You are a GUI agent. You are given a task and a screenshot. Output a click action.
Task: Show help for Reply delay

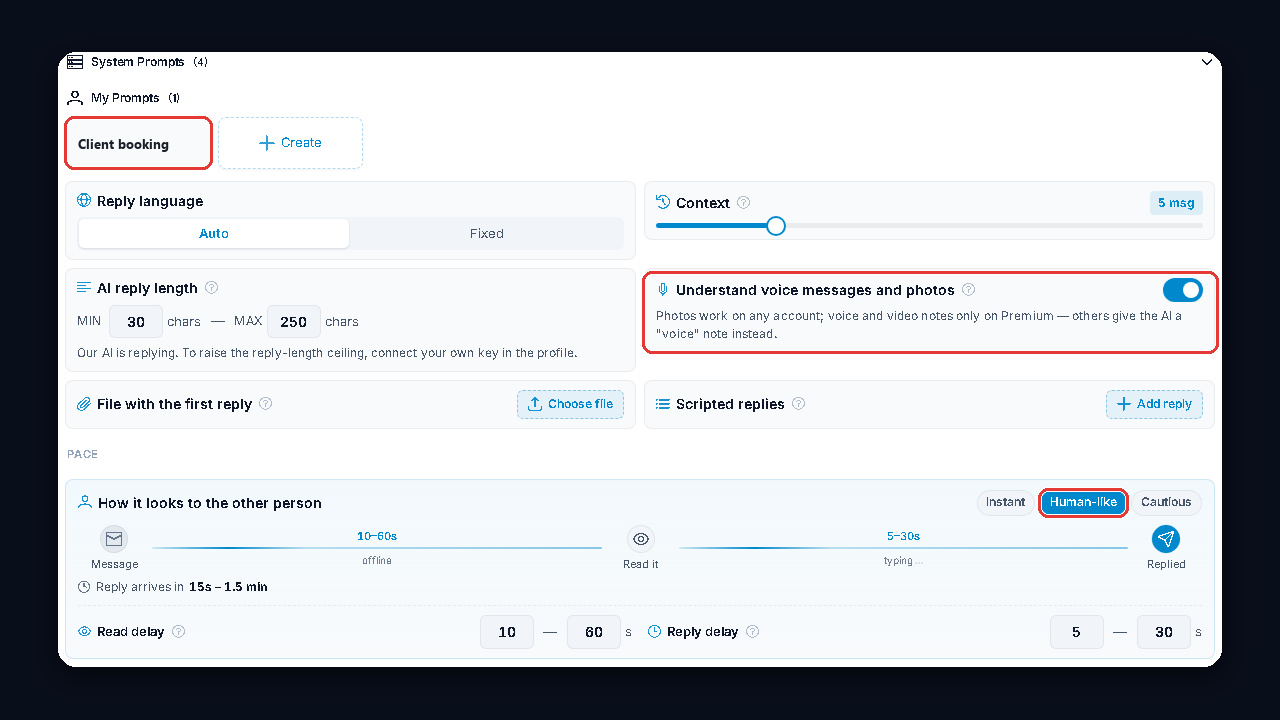(x=752, y=632)
